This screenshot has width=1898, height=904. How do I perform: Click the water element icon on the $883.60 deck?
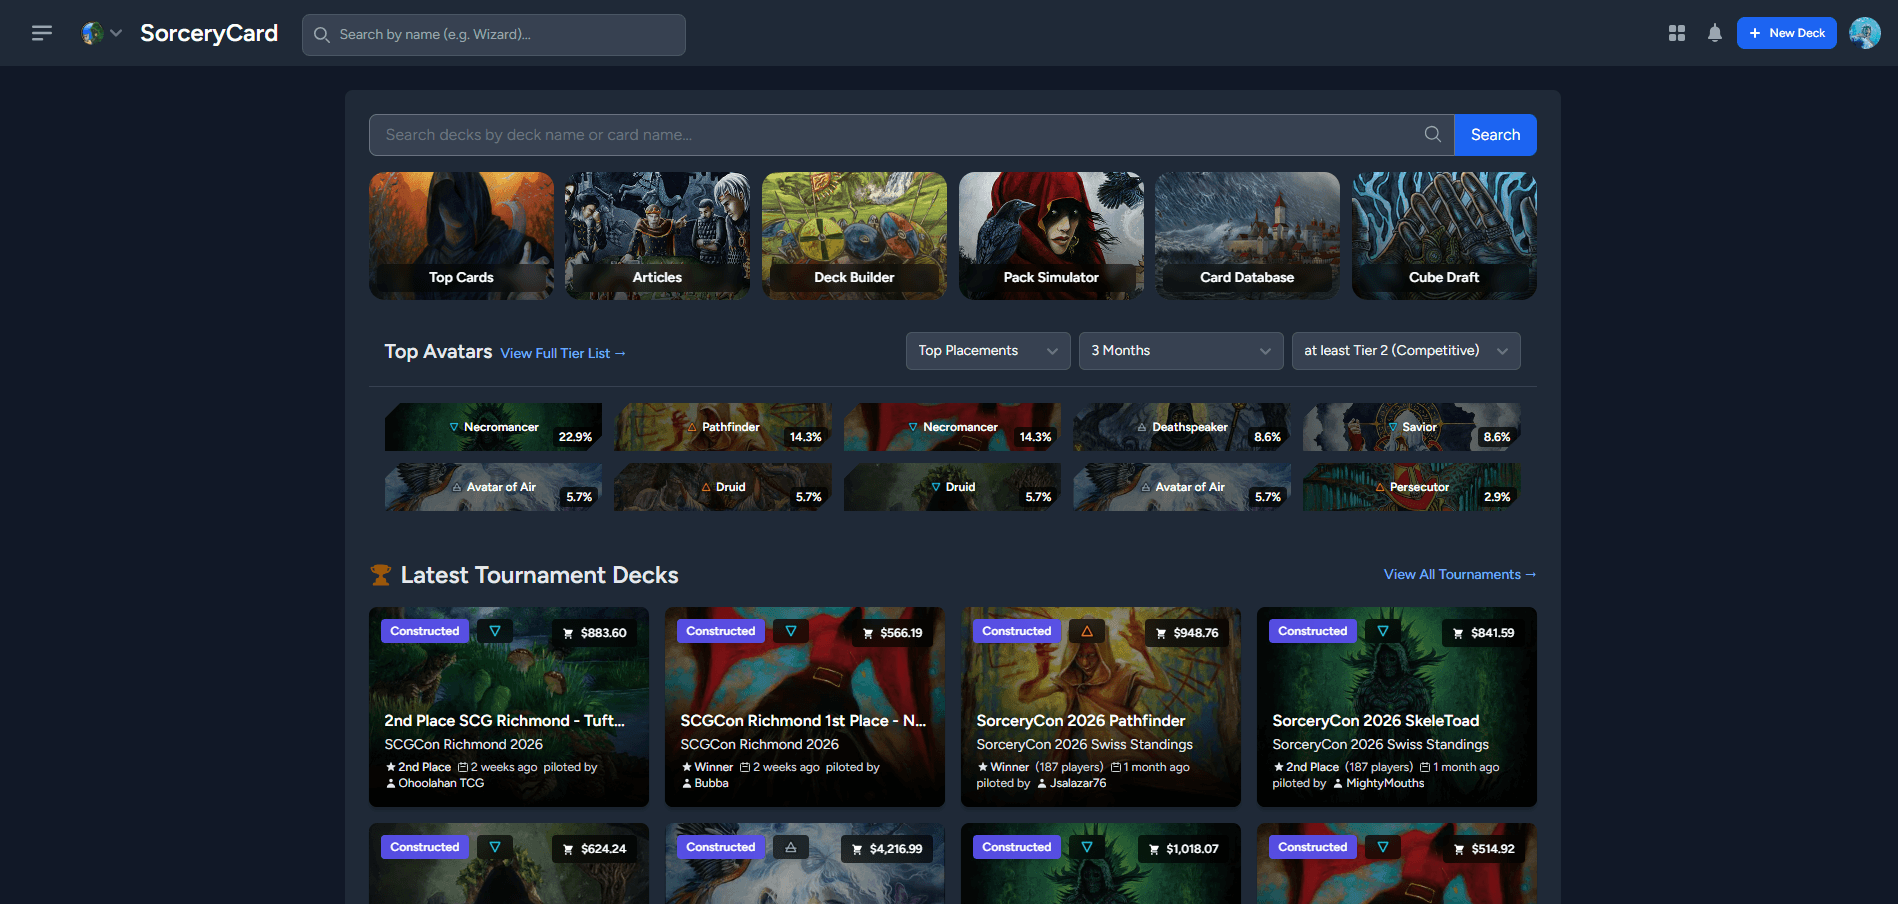(x=495, y=630)
